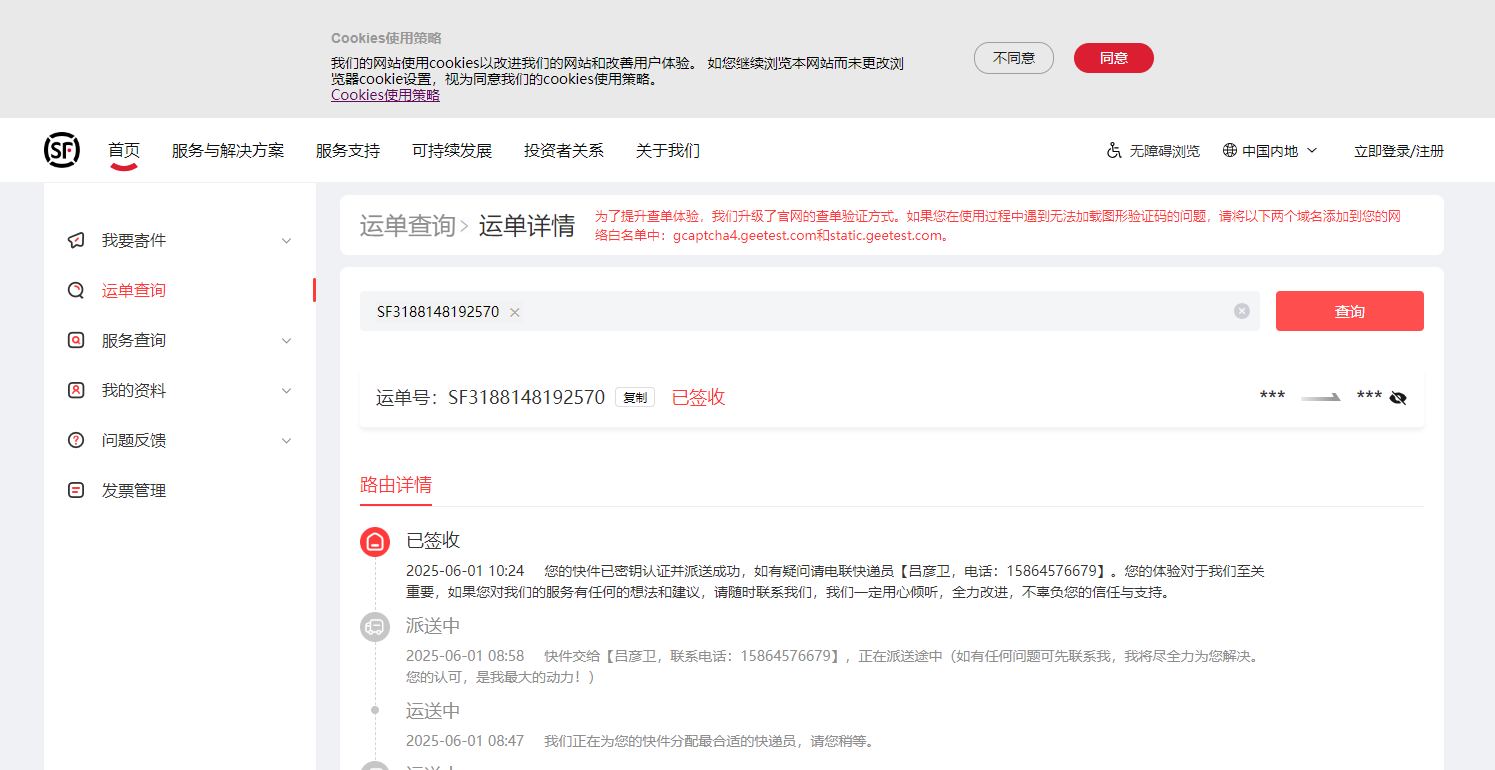Click the 我要寄件 paper plane icon
The height and width of the screenshot is (770, 1495).
[76, 241]
